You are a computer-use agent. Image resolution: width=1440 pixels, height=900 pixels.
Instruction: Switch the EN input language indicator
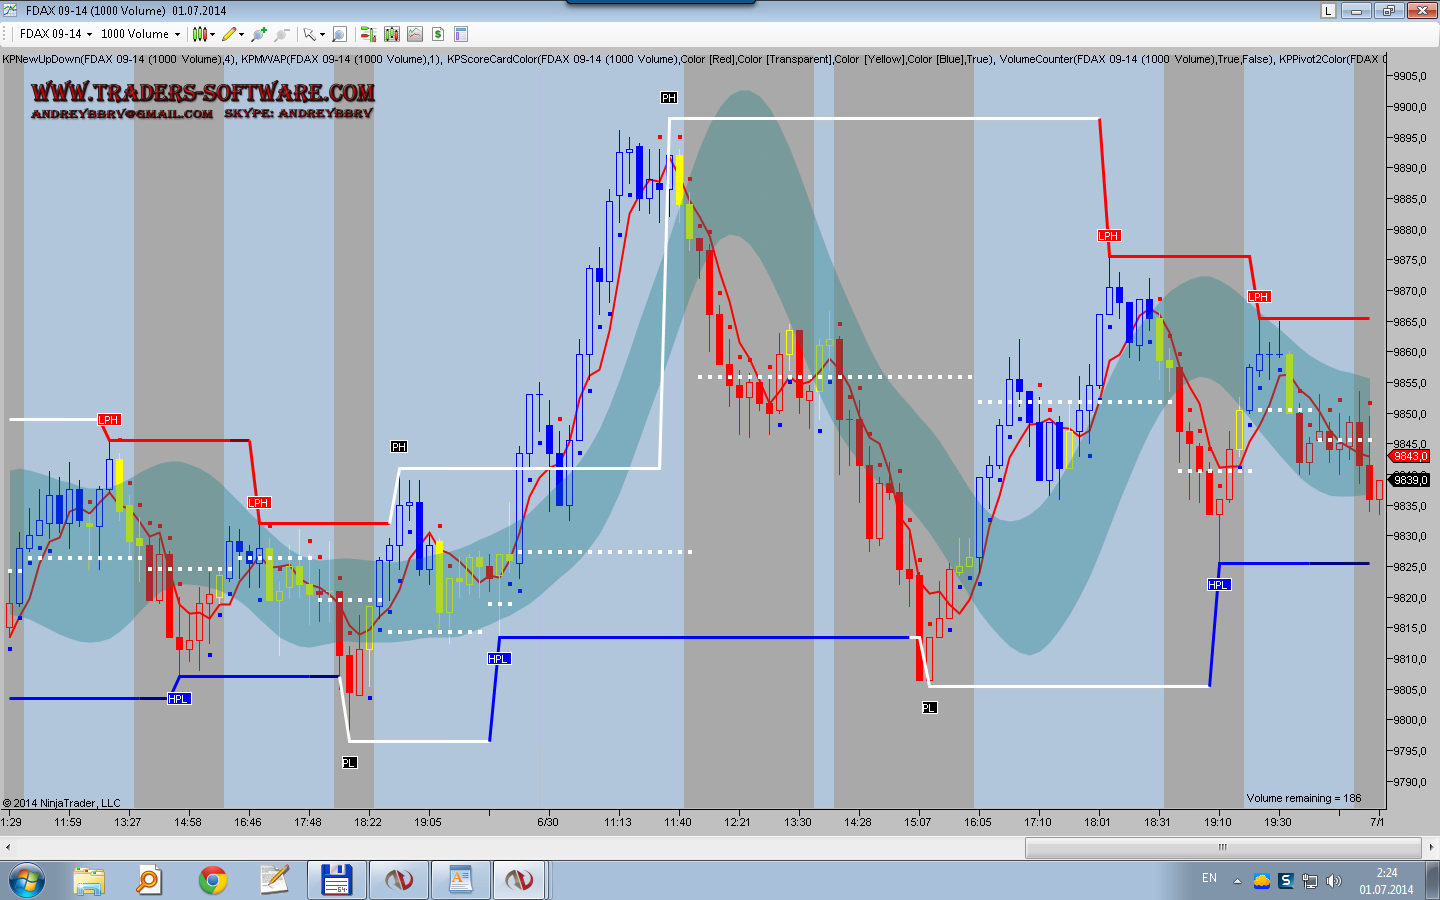(1209, 878)
